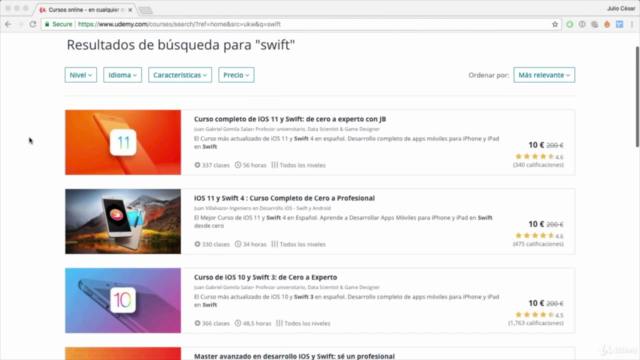This screenshot has width=640, height=360.
Task: Open the iOS 11 orange course thumbnail
Action: coord(123,142)
